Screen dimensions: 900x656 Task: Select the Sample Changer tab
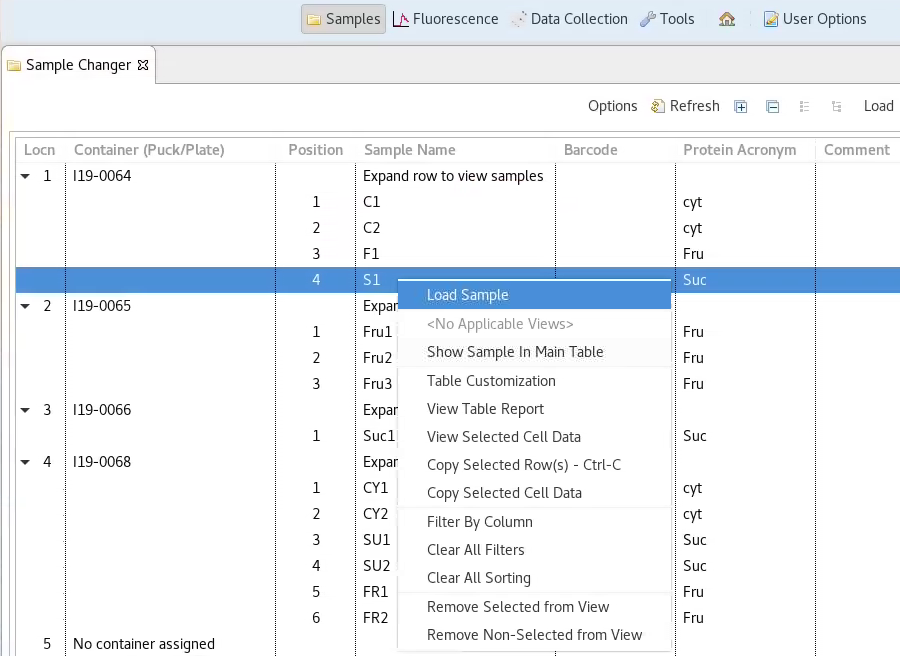(78, 65)
